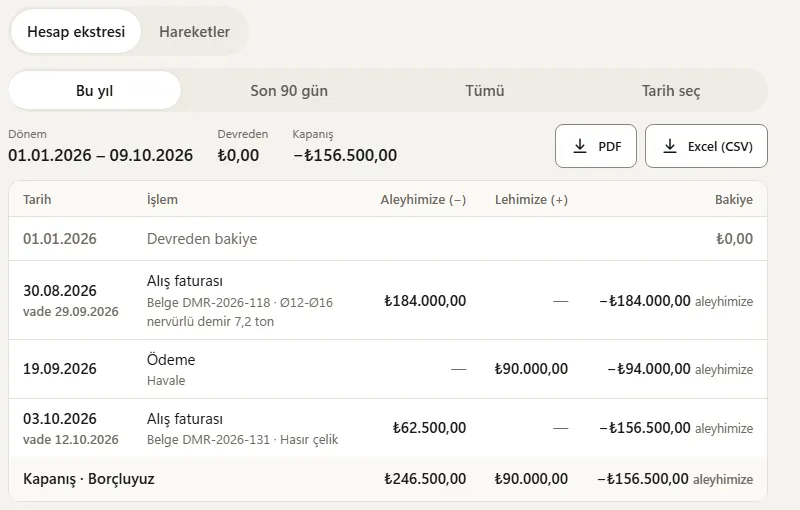Click the Excel (CSV) label on the export button
800x510 pixels.
click(720, 146)
